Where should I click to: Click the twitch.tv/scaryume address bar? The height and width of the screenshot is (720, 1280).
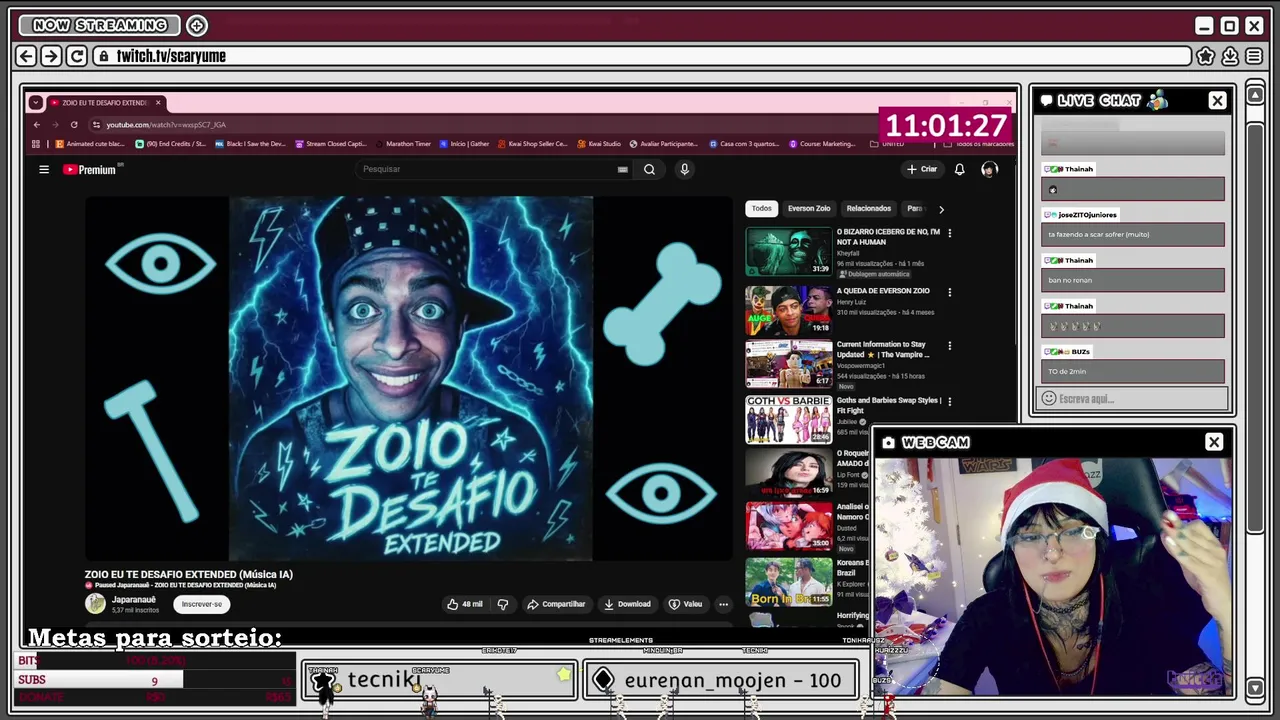pyautogui.click(x=643, y=56)
